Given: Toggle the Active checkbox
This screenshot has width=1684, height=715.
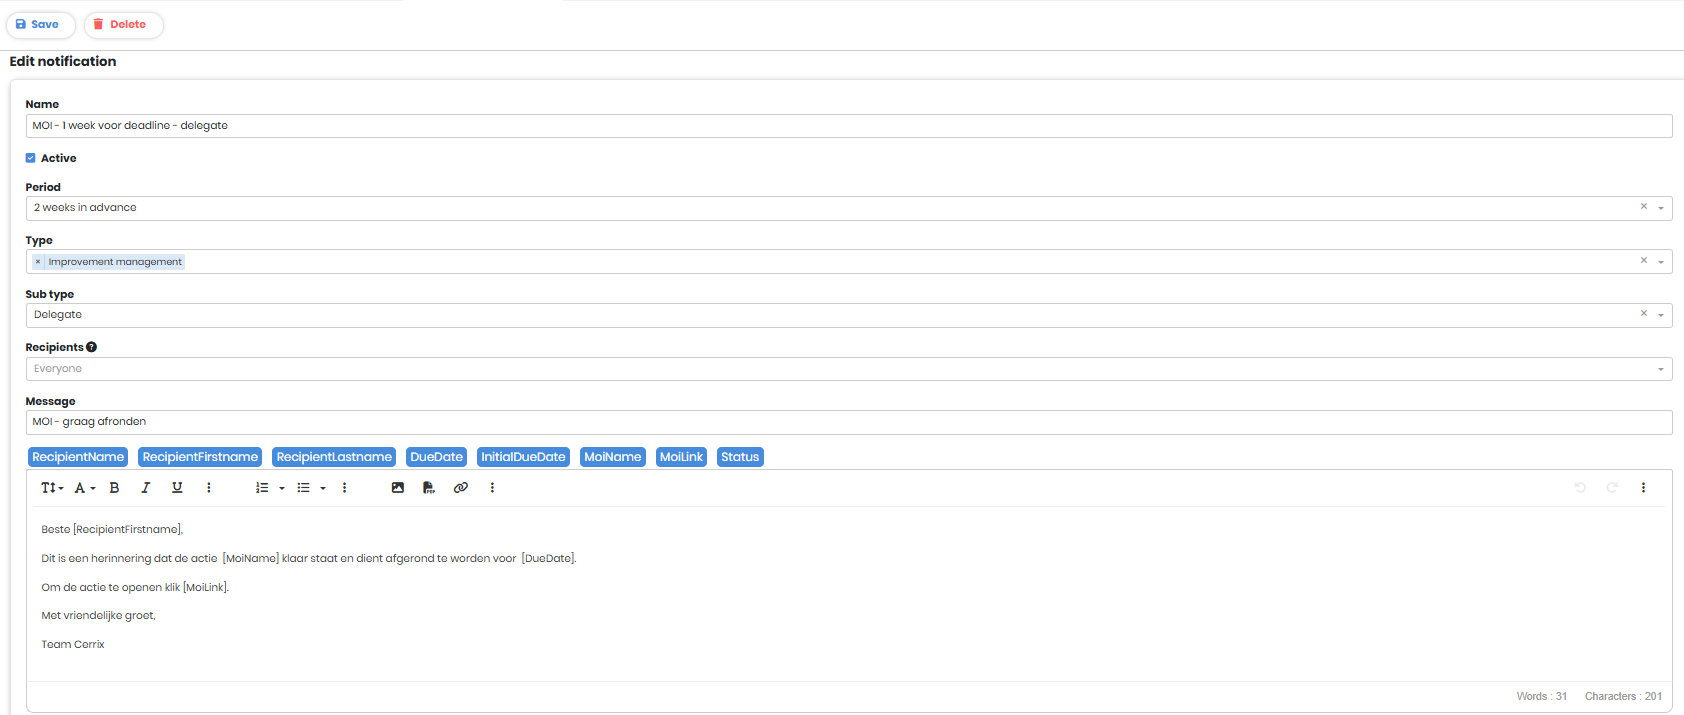Looking at the screenshot, I should (31, 158).
